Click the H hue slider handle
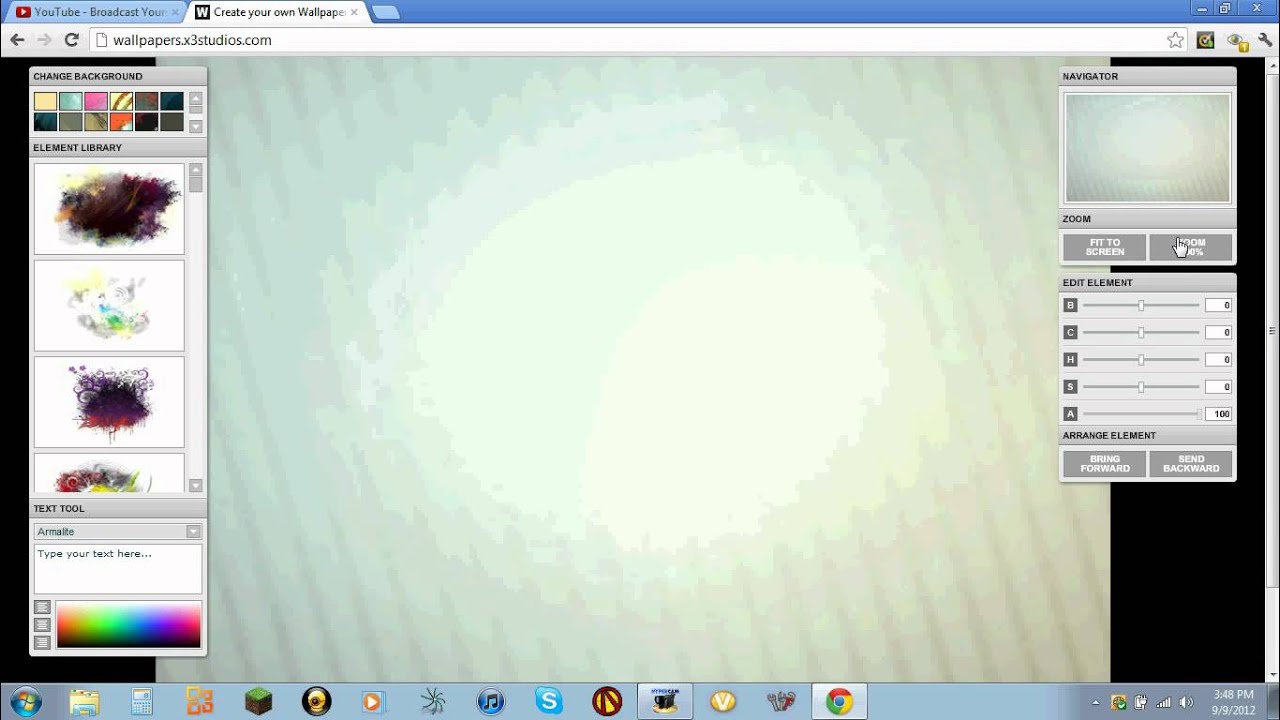Viewport: 1280px width, 720px height. [1141, 359]
